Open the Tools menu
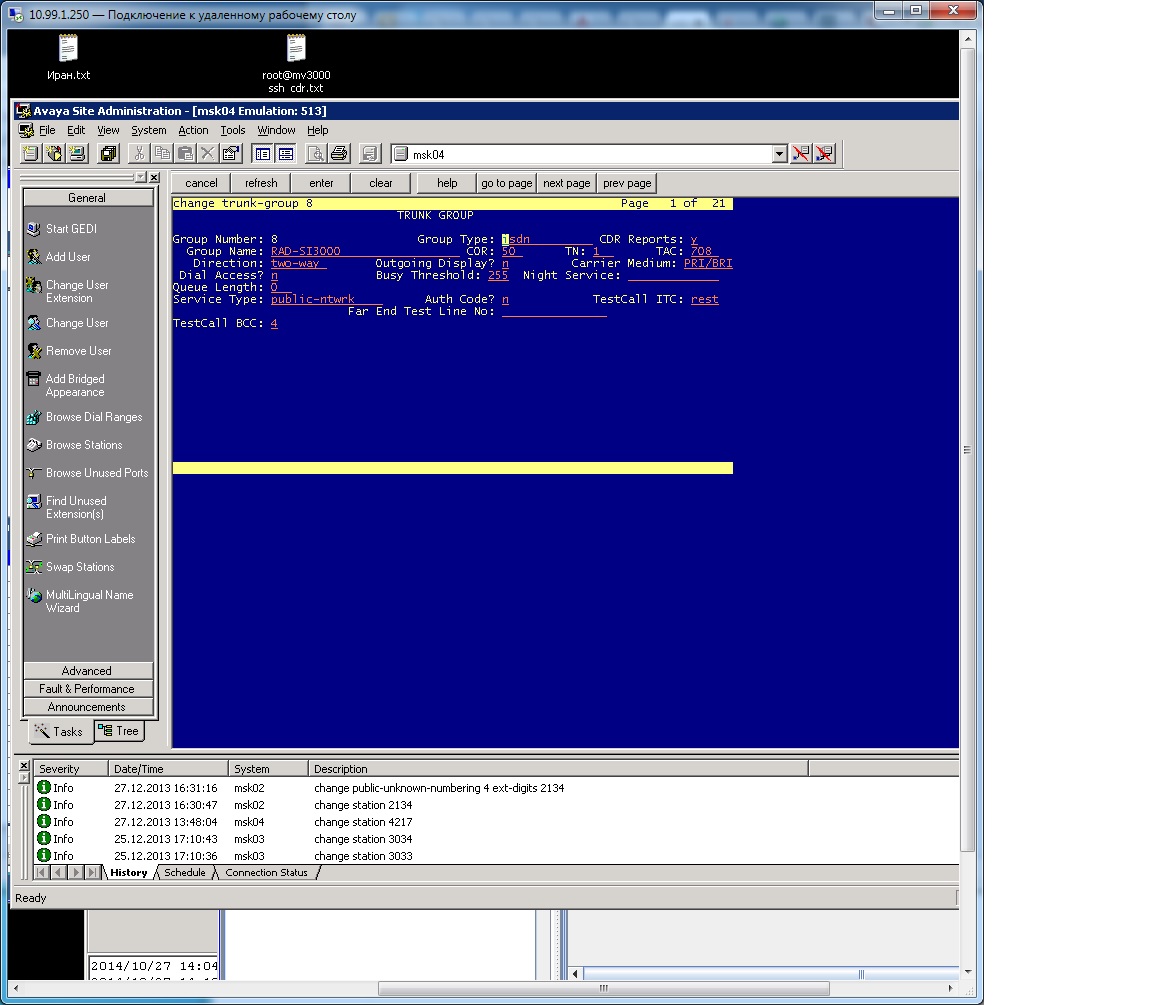Viewport: 1152px width, 1005px height. (233, 130)
